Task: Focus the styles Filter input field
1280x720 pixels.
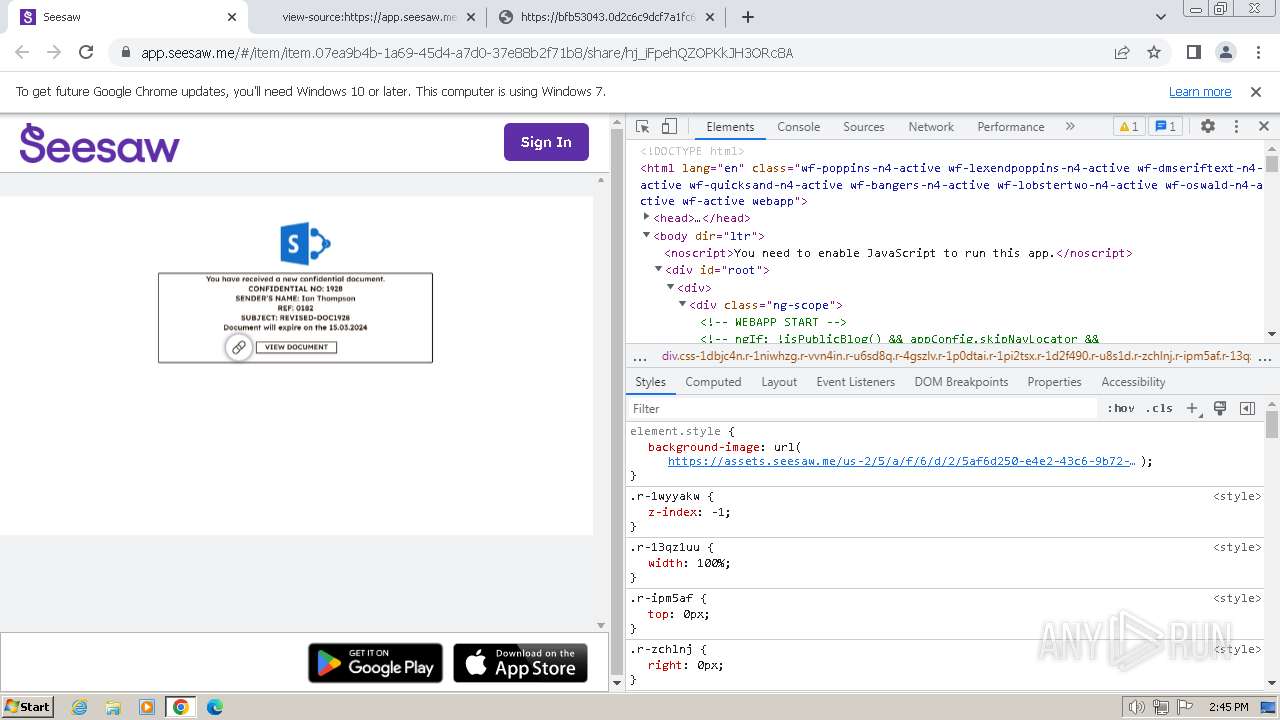Action: pyautogui.click(x=863, y=408)
